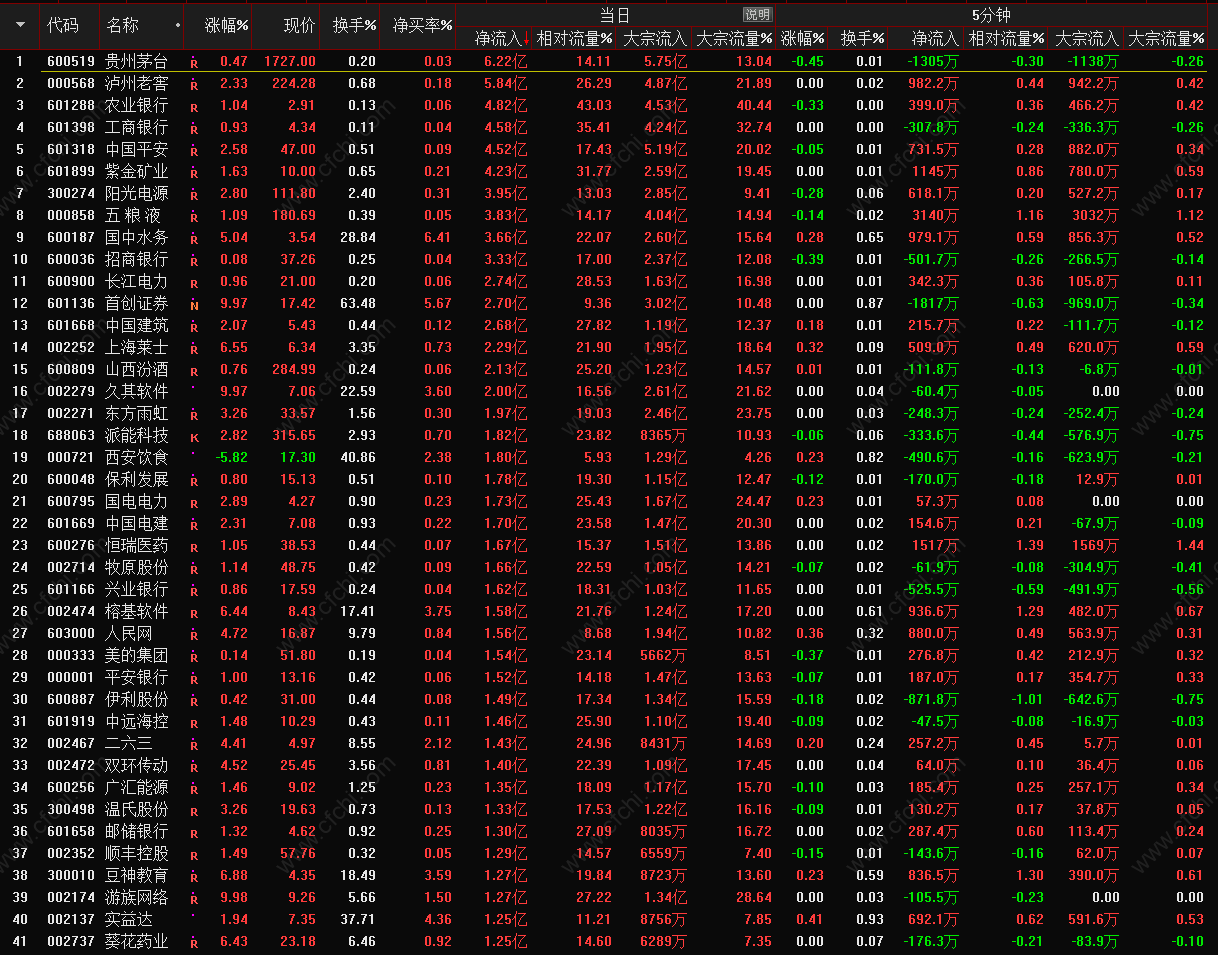Select the 温氏股份 stock name
Screen dimensions: 1218x955
(x=137, y=809)
